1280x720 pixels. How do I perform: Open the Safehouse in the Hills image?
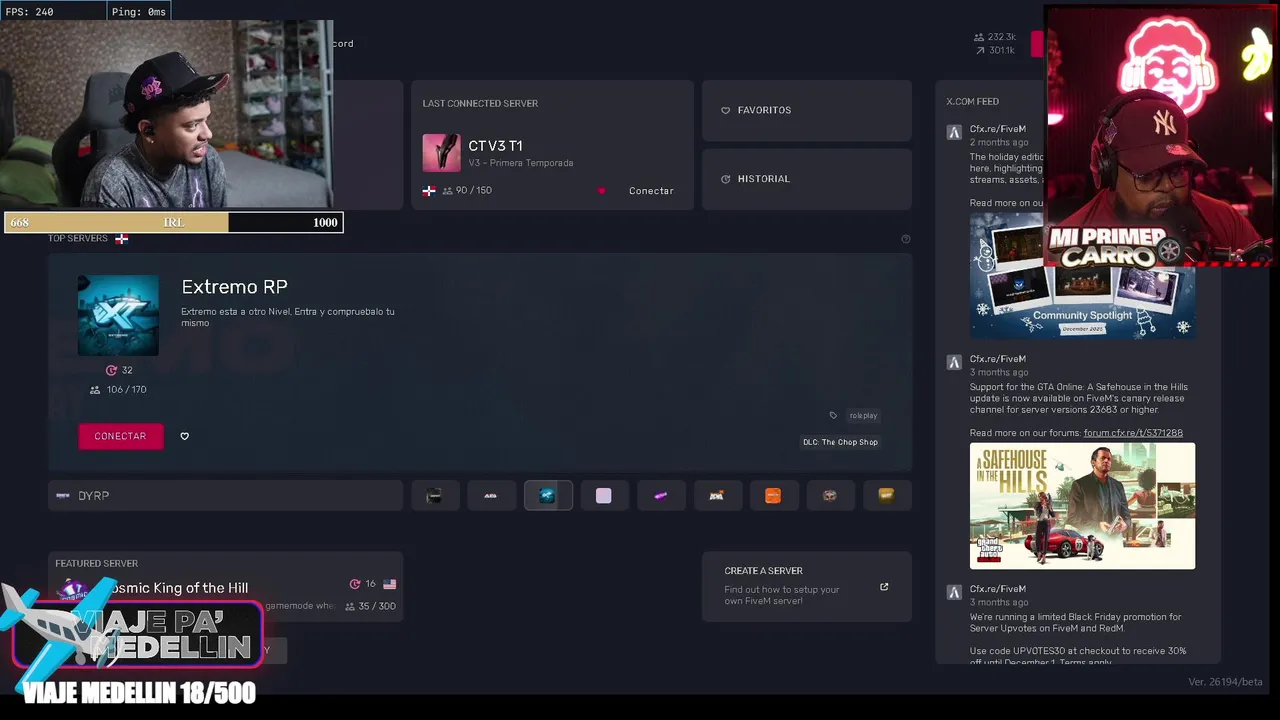(x=1082, y=506)
